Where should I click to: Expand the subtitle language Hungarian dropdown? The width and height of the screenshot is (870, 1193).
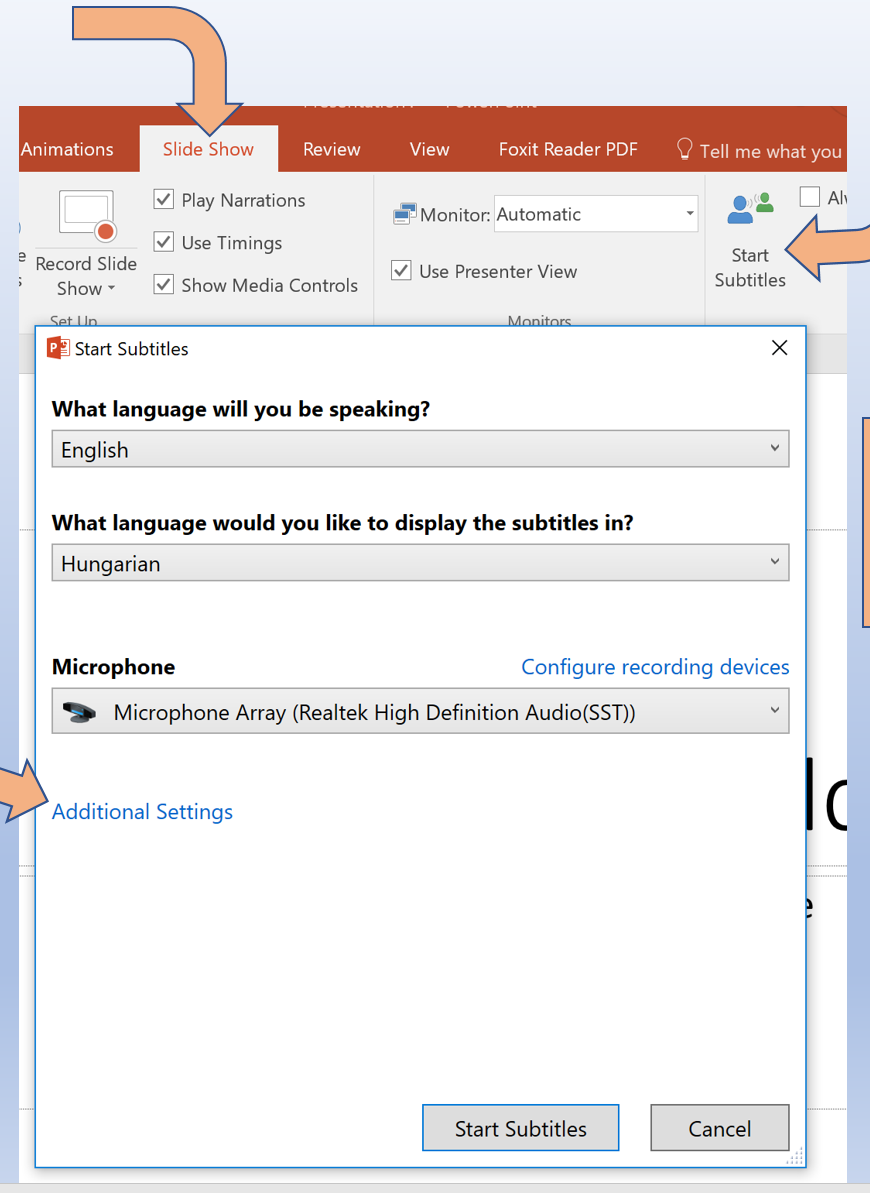(x=775, y=562)
